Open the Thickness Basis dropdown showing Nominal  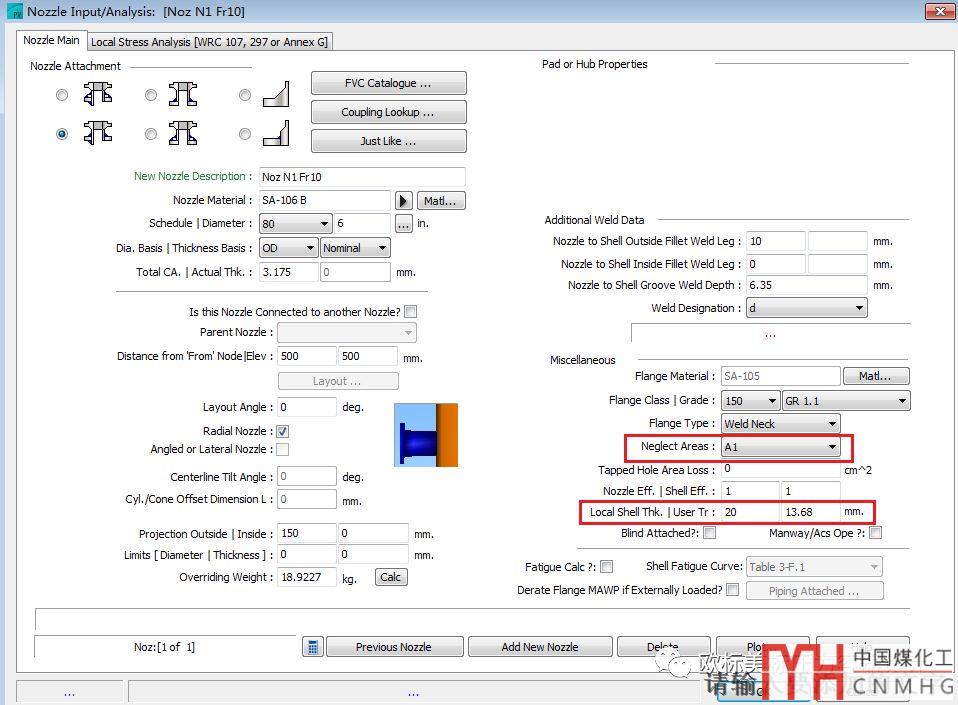[x=355, y=247]
